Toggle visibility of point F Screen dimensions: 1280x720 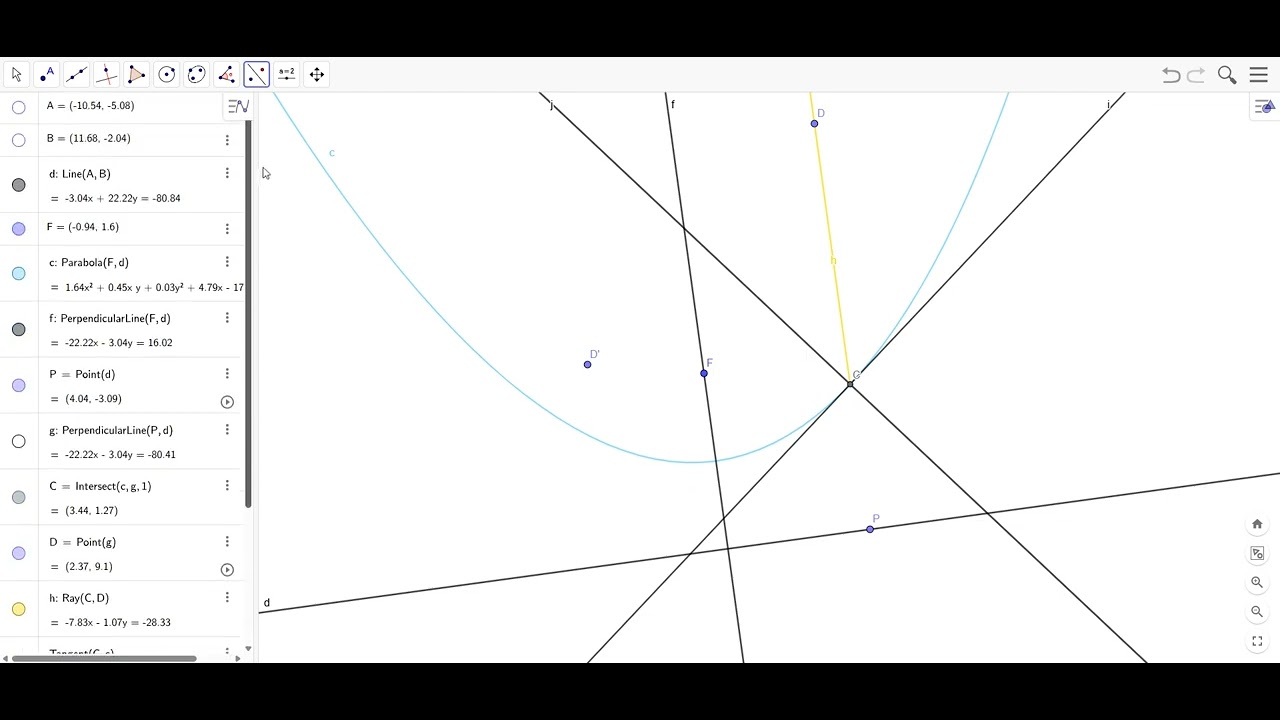tap(18, 229)
